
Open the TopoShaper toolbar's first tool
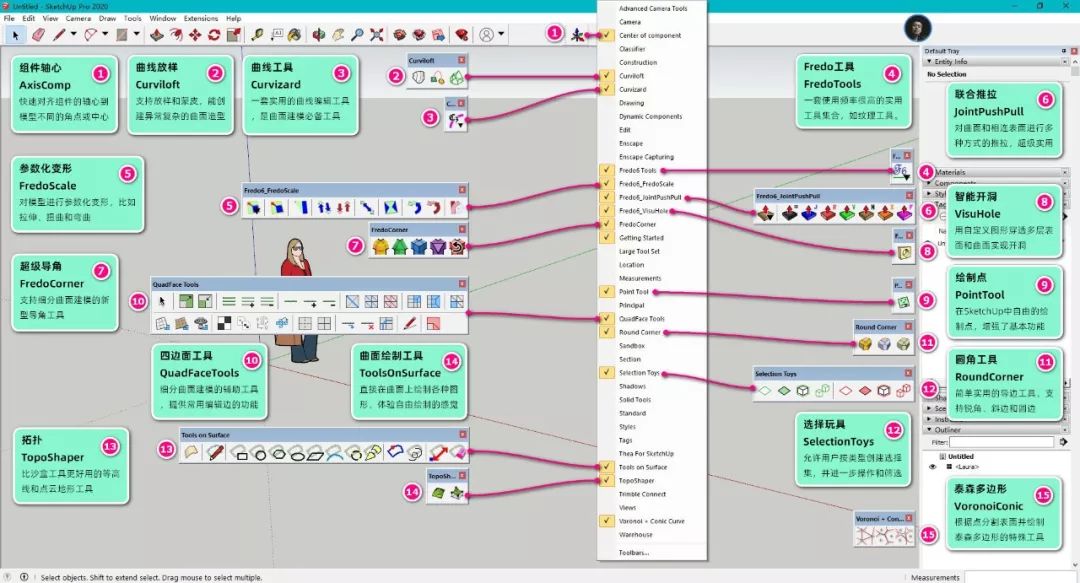pos(437,493)
